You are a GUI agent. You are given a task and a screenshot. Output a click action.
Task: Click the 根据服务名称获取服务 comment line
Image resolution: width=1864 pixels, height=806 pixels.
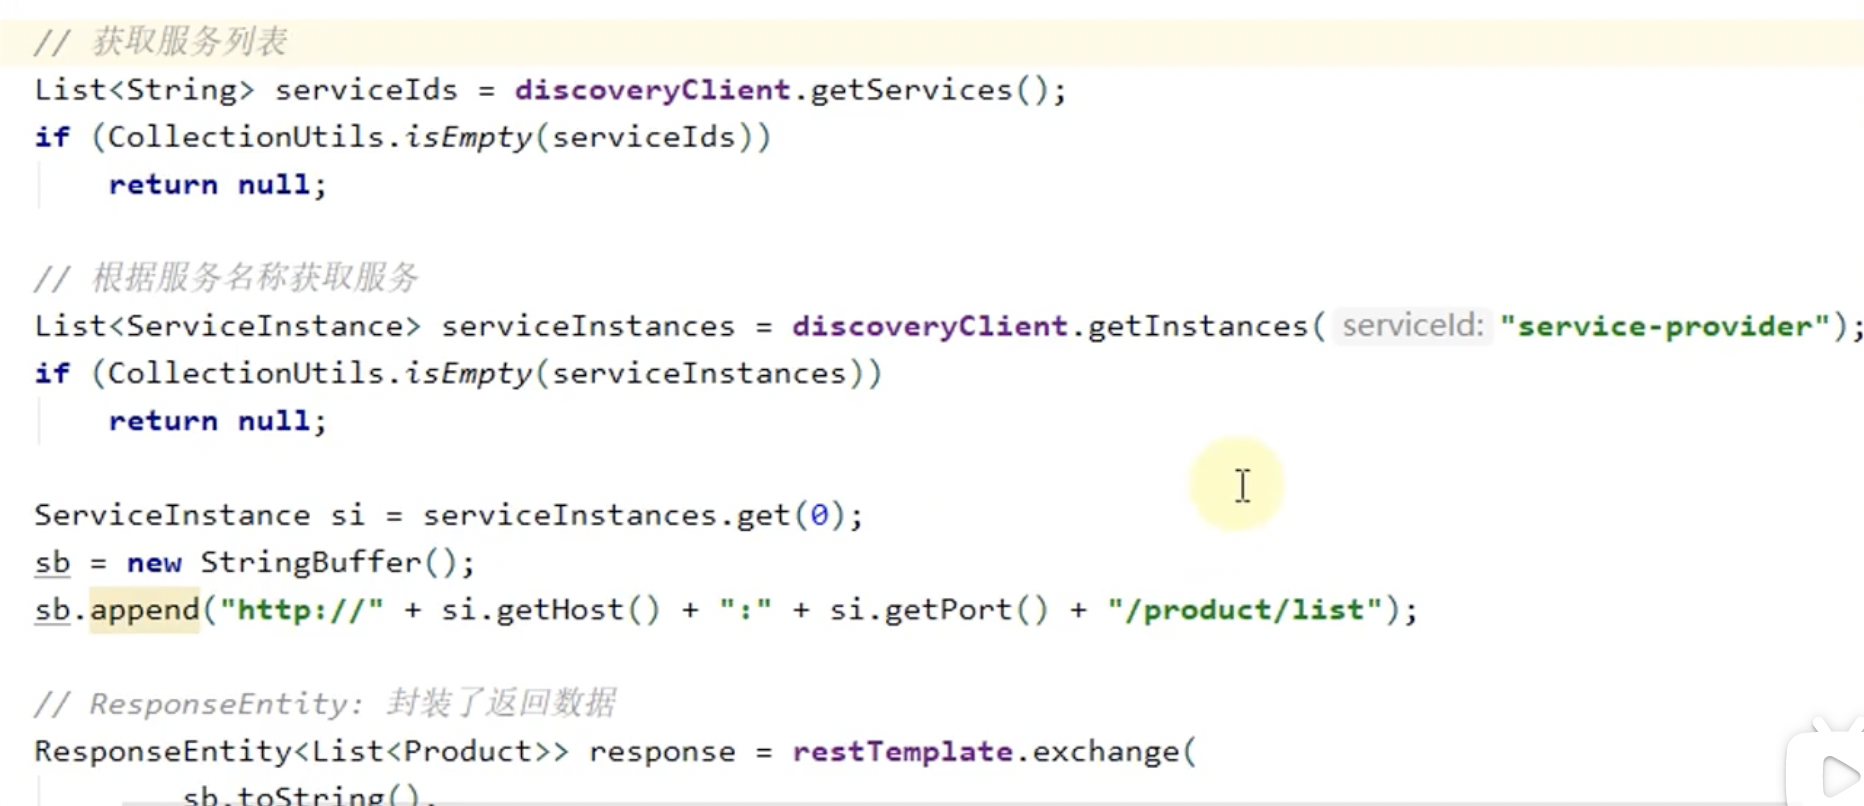[x=227, y=278]
